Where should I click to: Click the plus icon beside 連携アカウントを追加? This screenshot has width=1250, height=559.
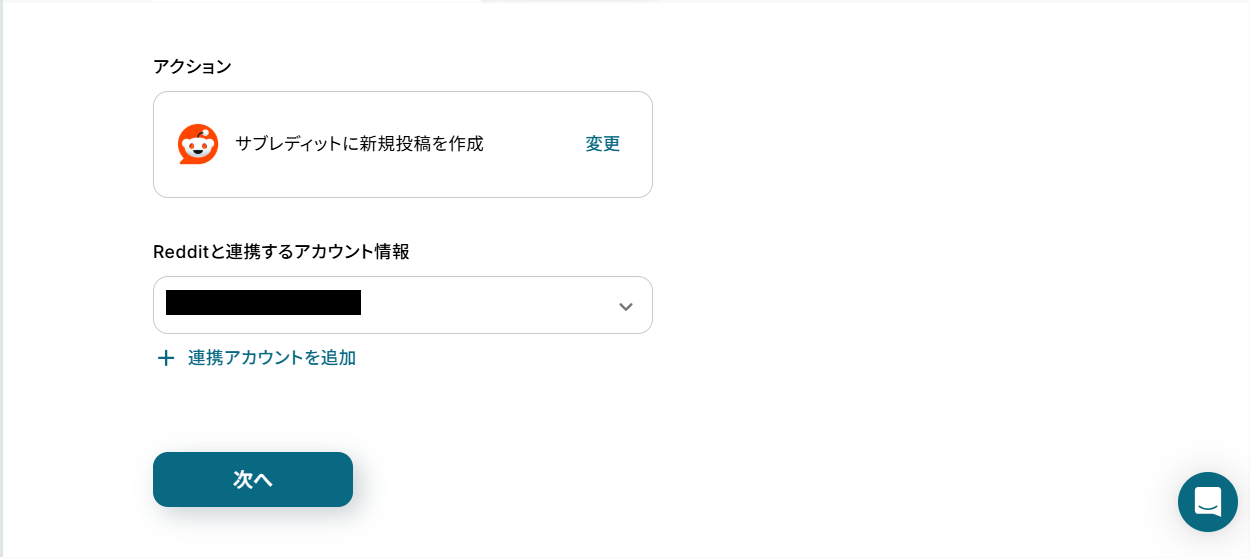(x=166, y=358)
